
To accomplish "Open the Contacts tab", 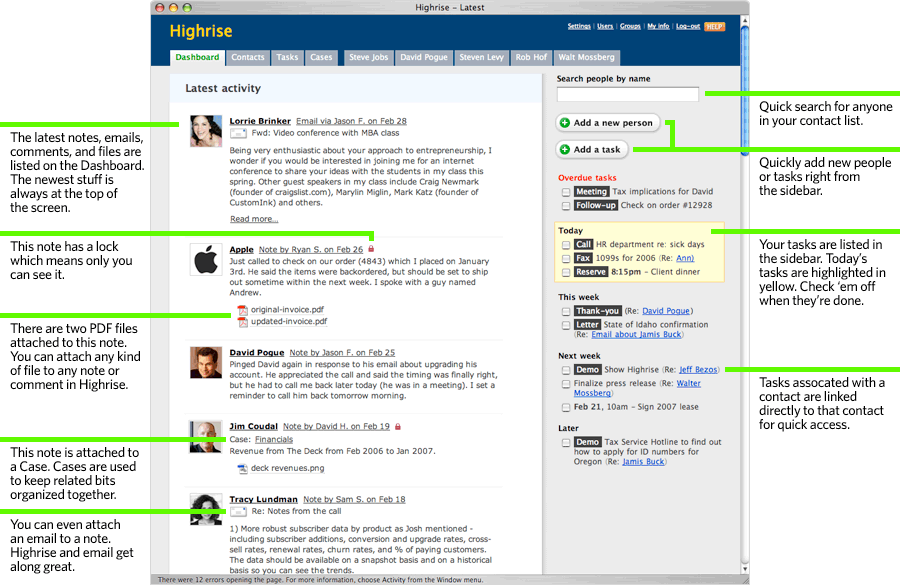I will click(248, 57).
